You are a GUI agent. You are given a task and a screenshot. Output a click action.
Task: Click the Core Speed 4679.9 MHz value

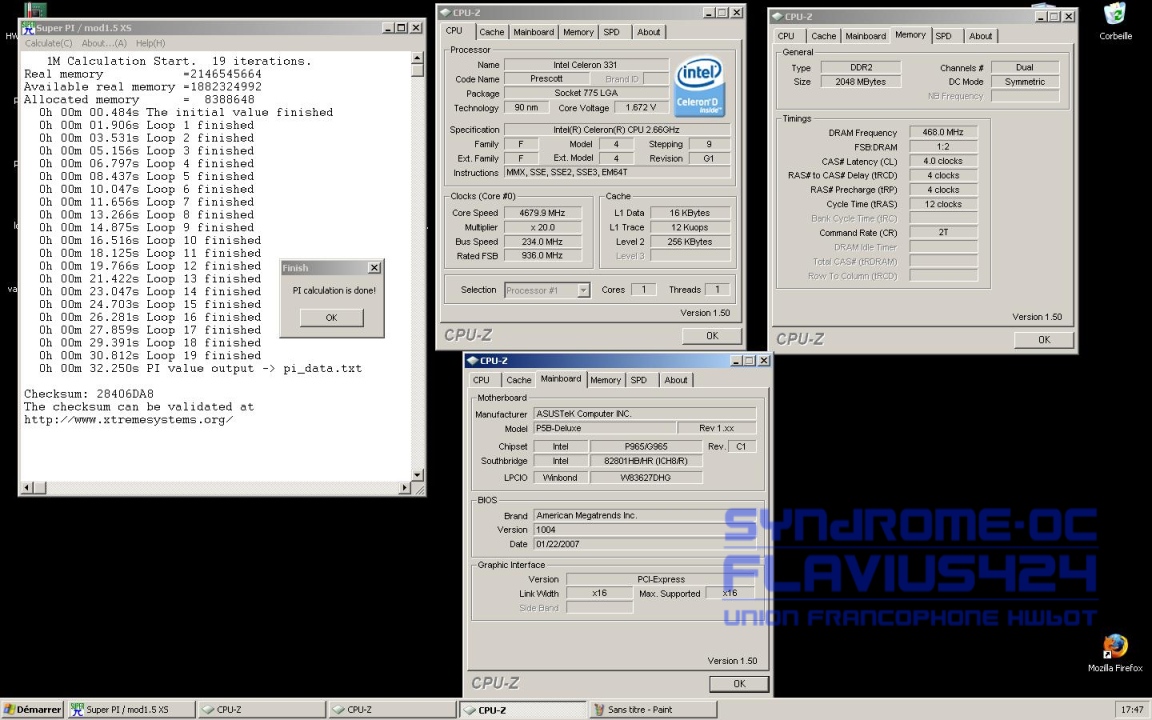point(542,212)
